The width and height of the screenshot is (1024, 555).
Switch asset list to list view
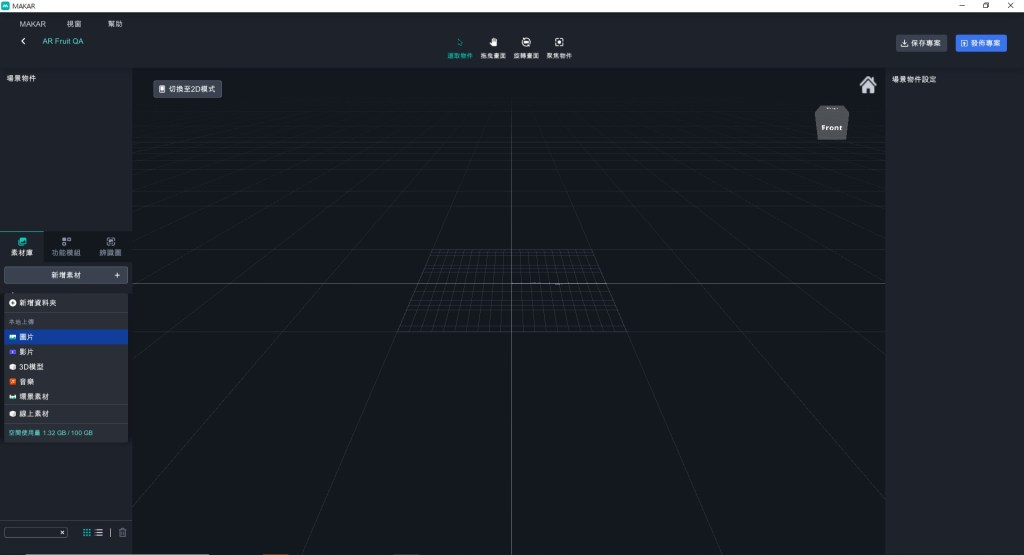[99, 533]
